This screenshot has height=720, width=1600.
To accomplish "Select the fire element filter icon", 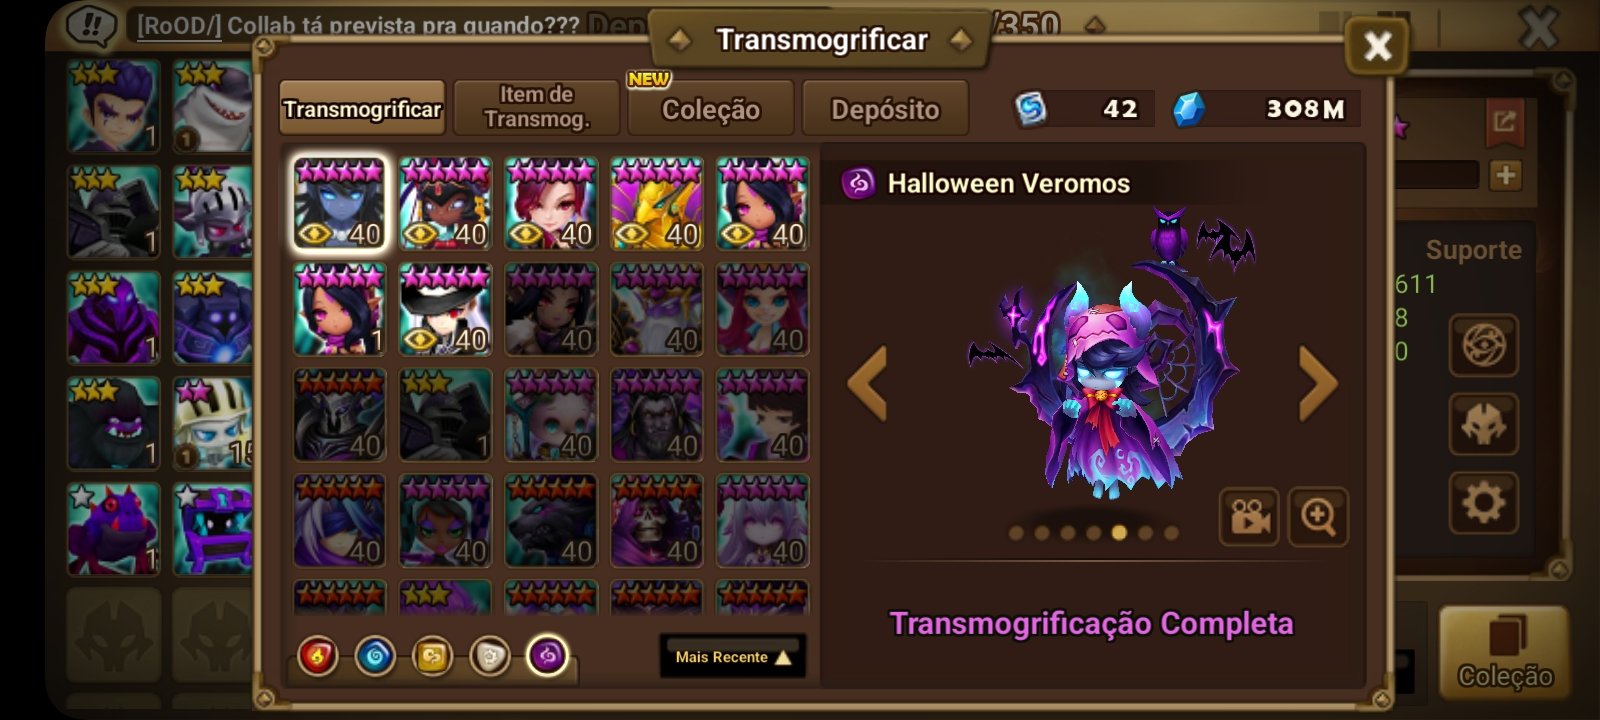I will [318, 657].
